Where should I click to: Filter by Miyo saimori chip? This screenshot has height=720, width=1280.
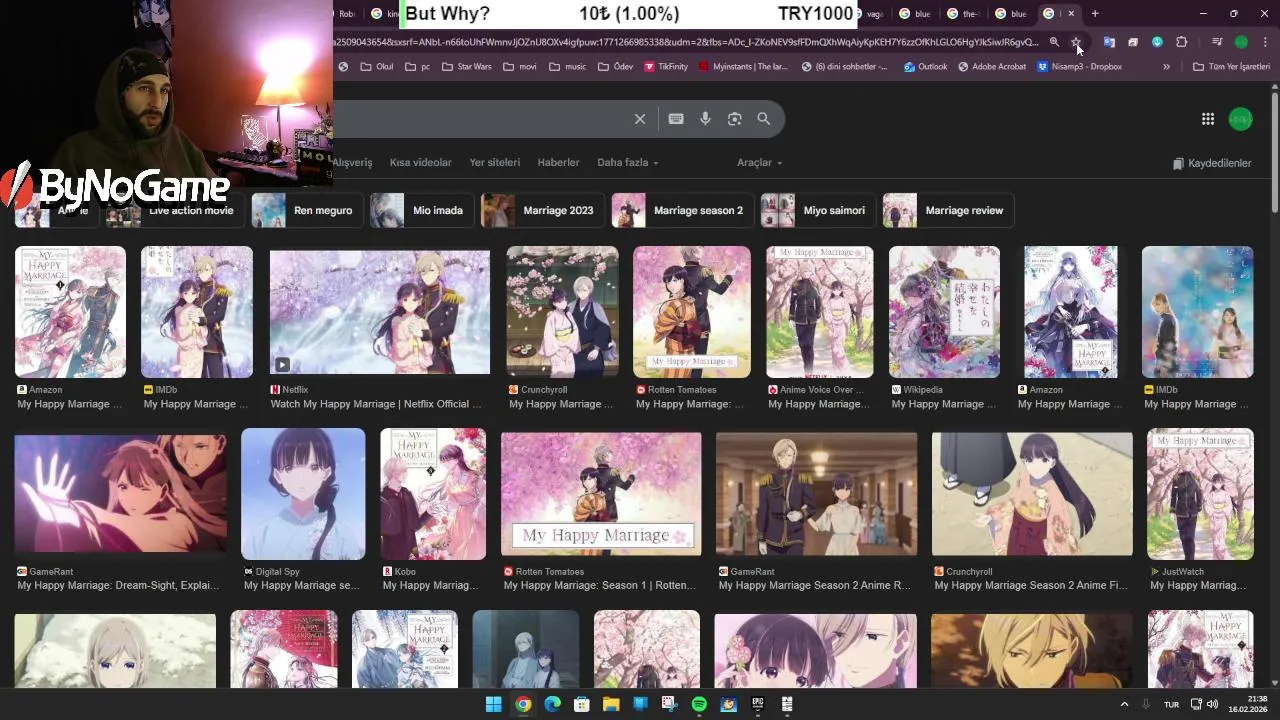point(819,210)
